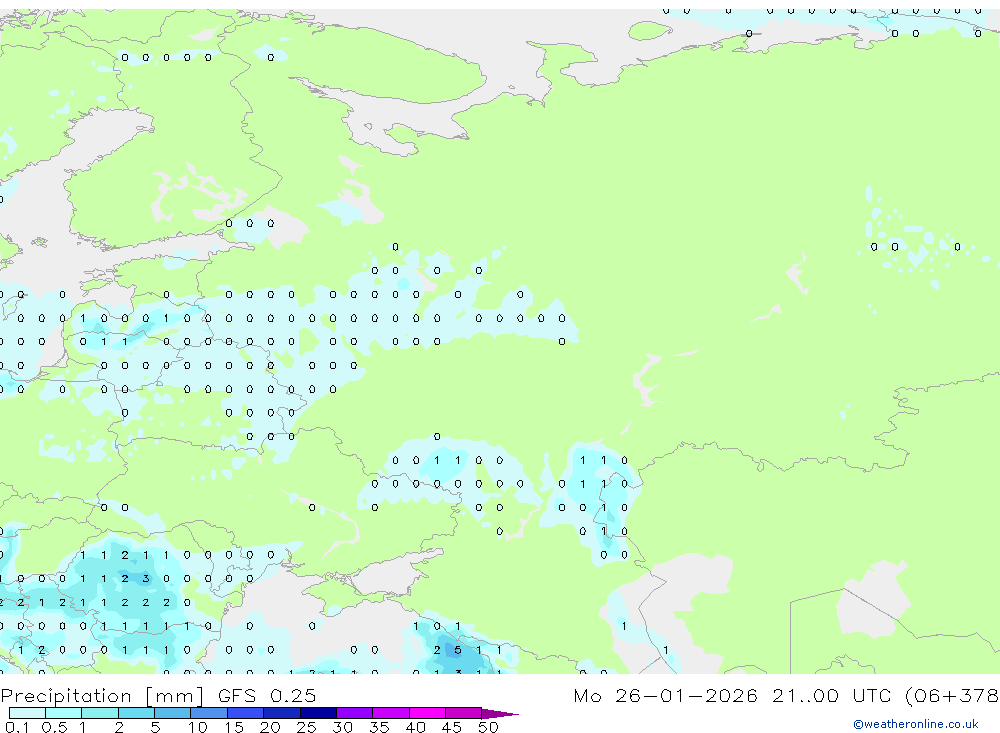Click the 1–2 mm legend color swatch

pos(100,713)
